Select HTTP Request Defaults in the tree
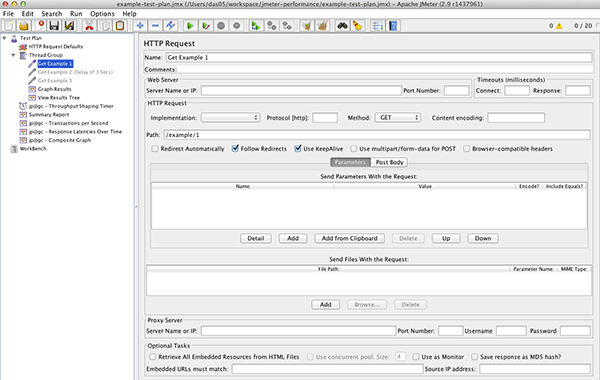 click(56, 47)
